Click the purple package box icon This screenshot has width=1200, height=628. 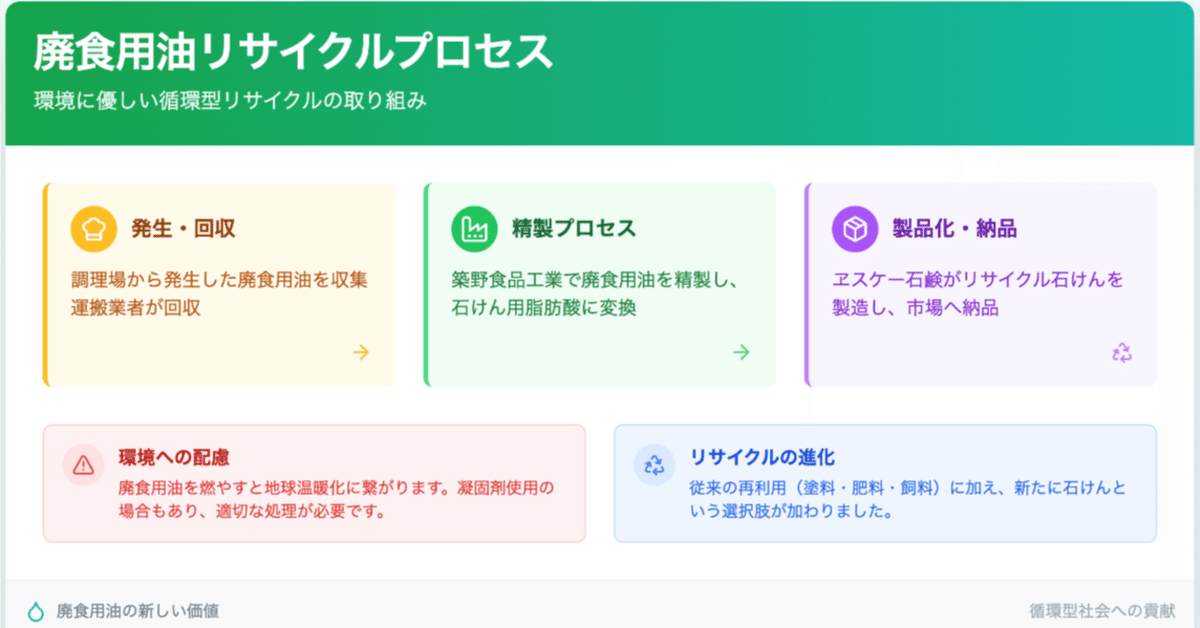[x=855, y=229]
